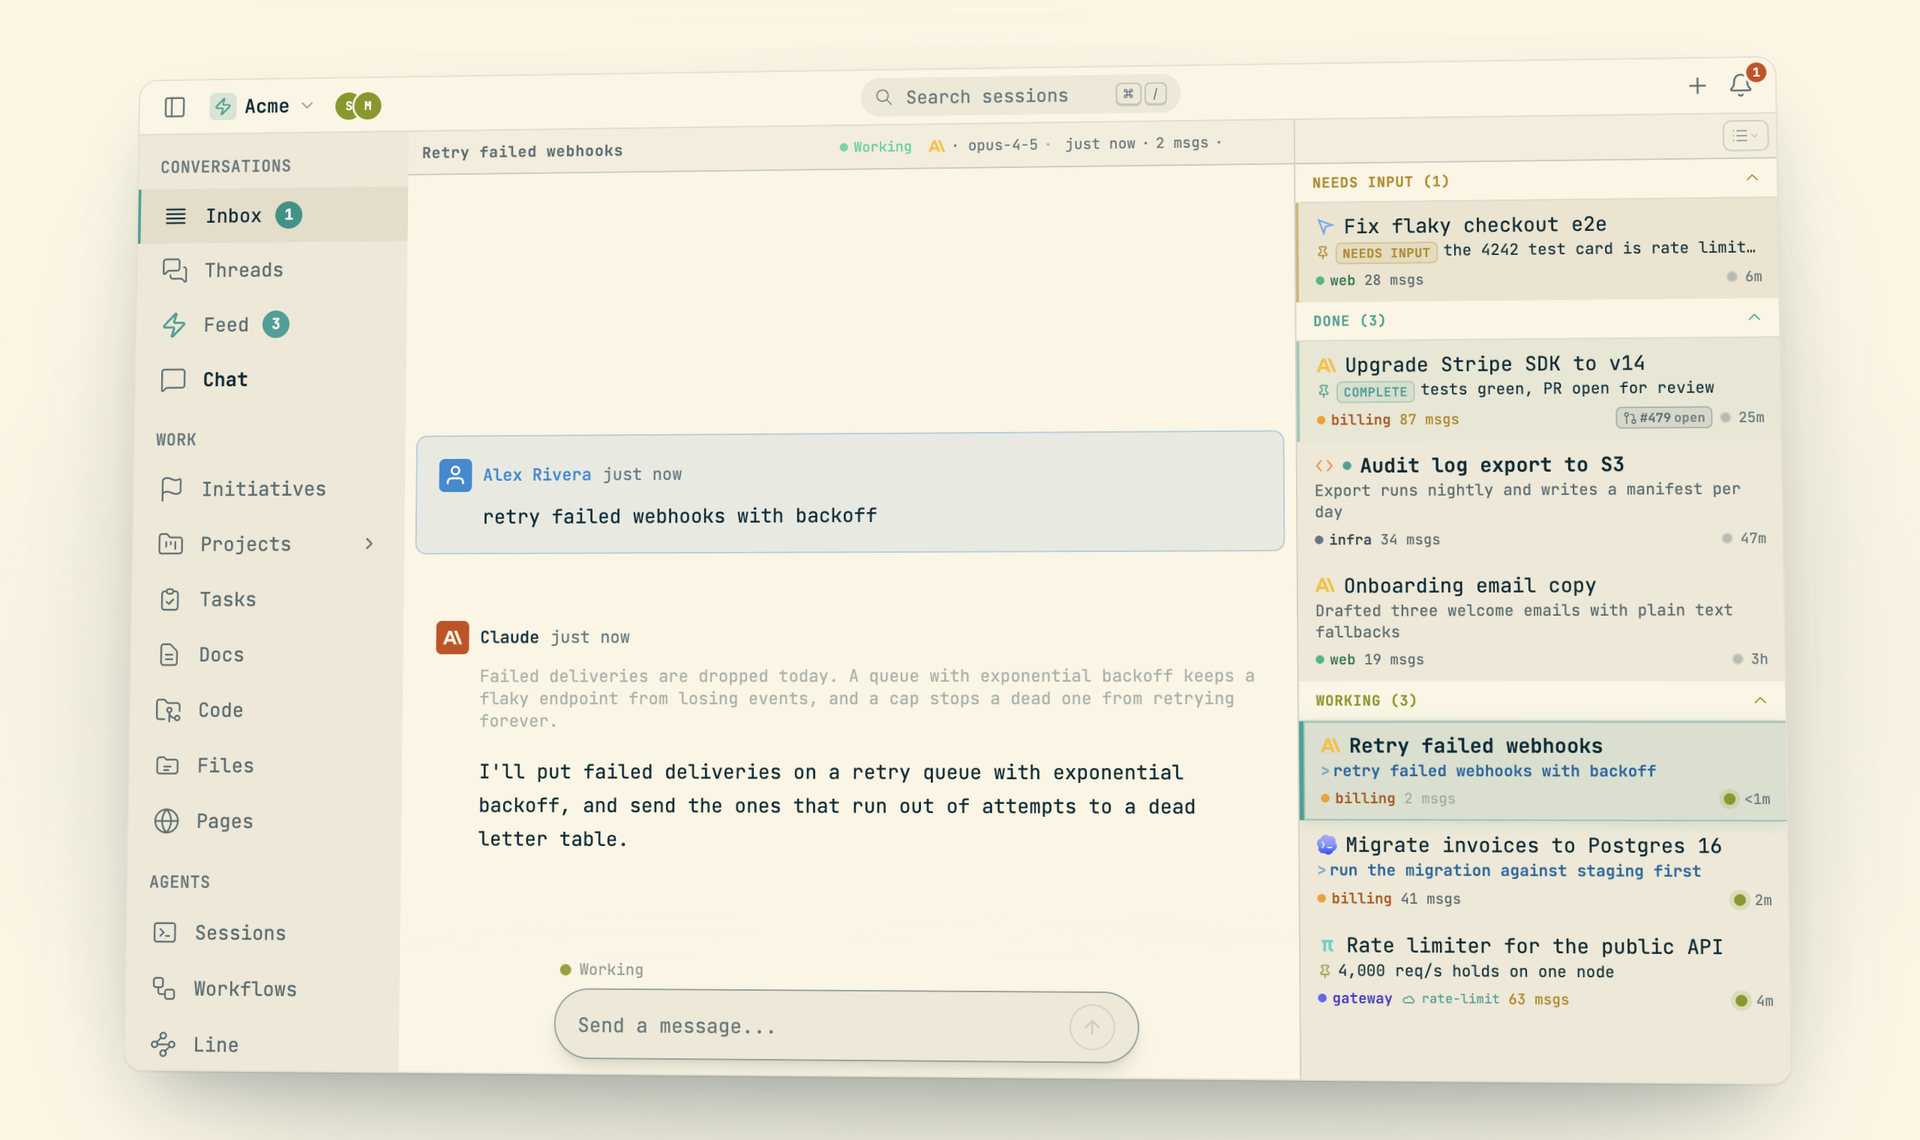This screenshot has height=1140, width=1920.
Task: Click the rate-limit tag
Action: pyautogui.click(x=1452, y=999)
